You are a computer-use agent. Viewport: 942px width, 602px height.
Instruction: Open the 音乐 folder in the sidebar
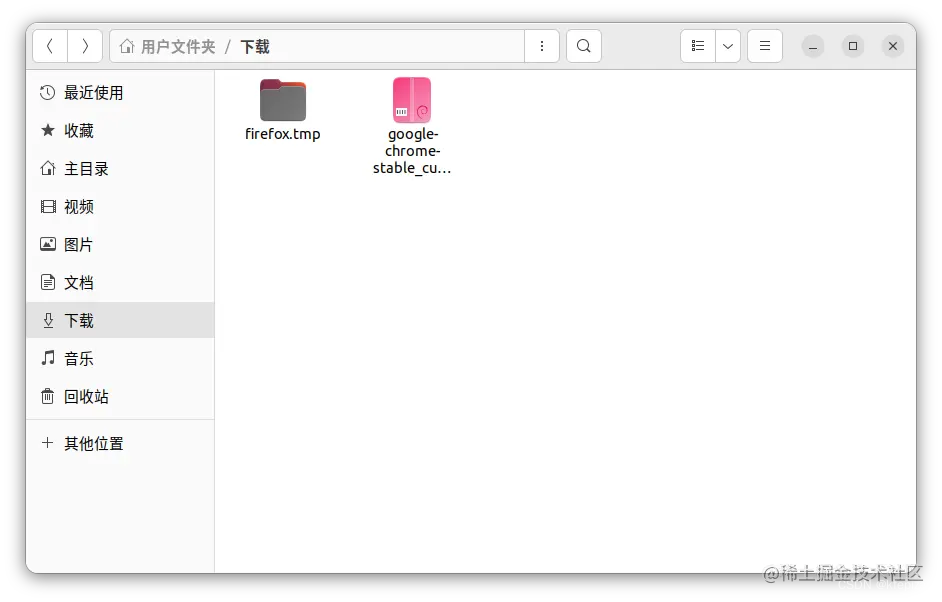pos(120,359)
